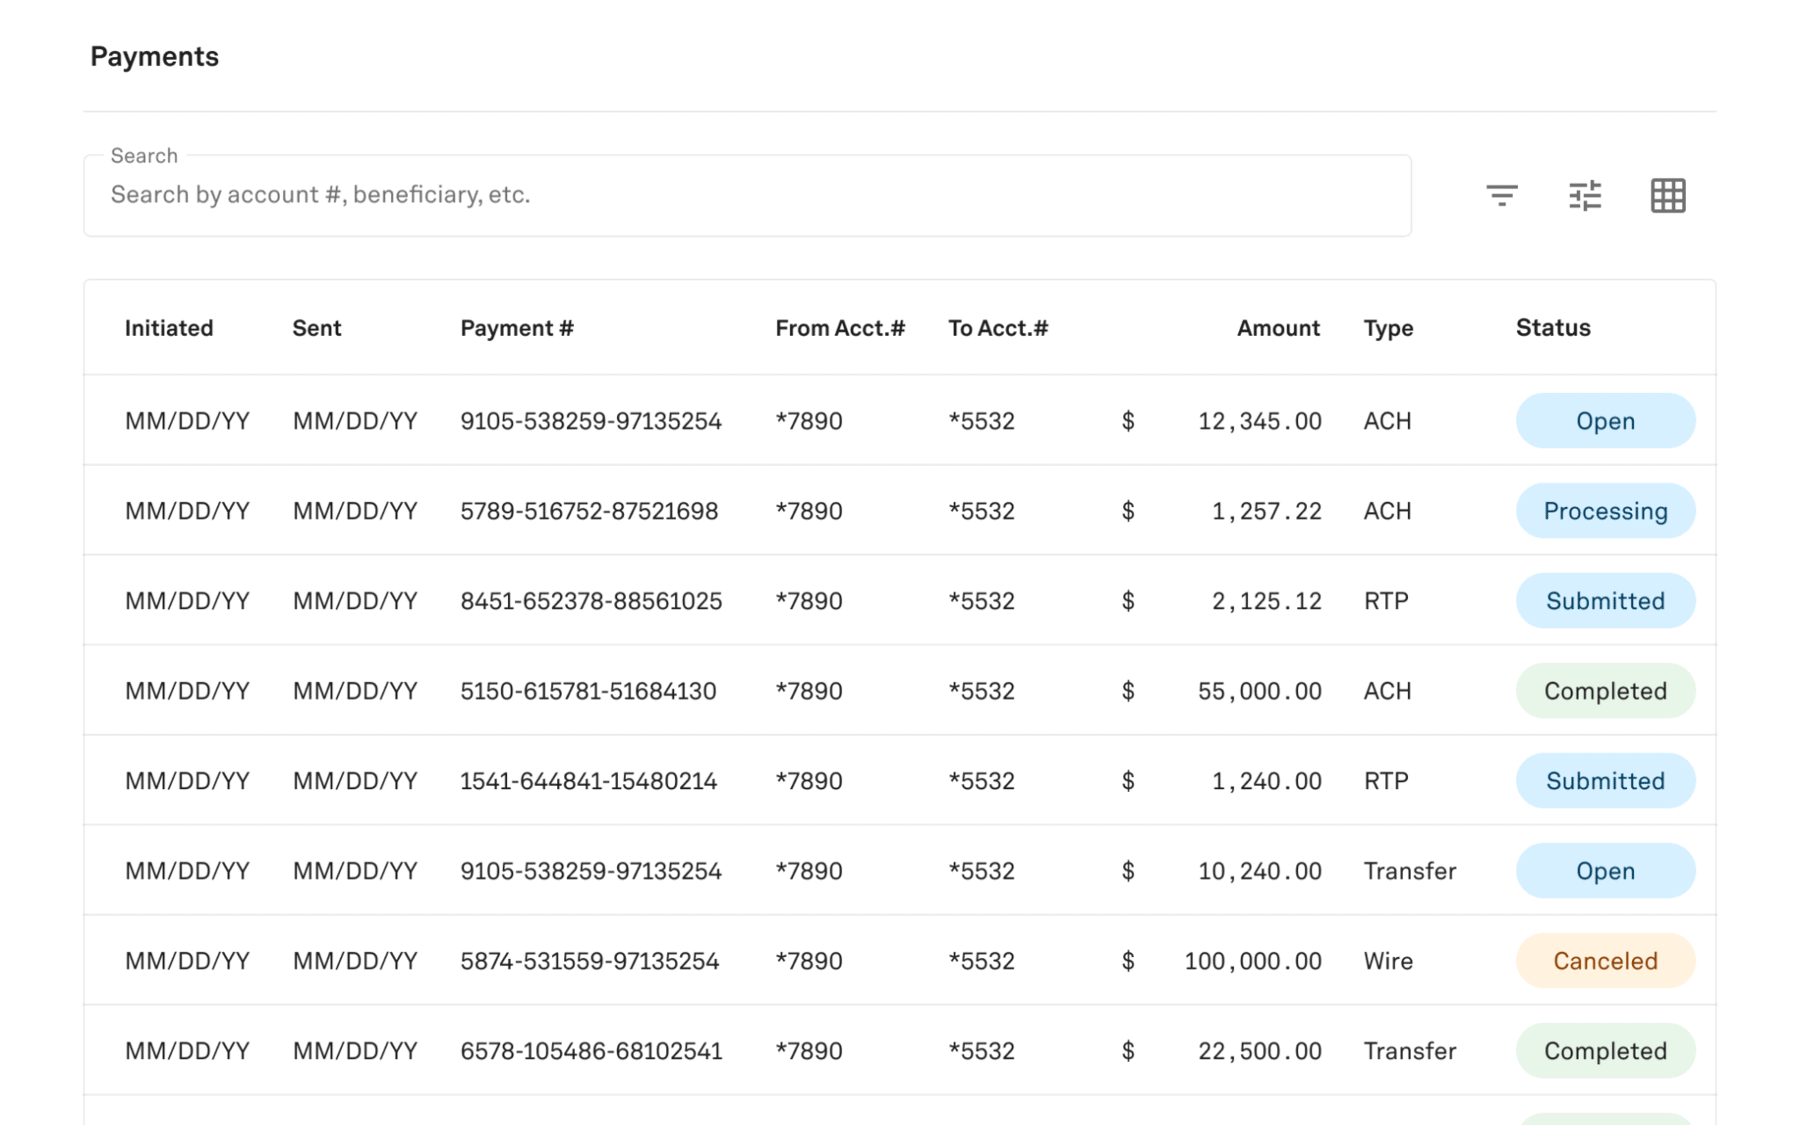Sort table by Status column
The image size is (1800, 1125).
tap(1552, 328)
